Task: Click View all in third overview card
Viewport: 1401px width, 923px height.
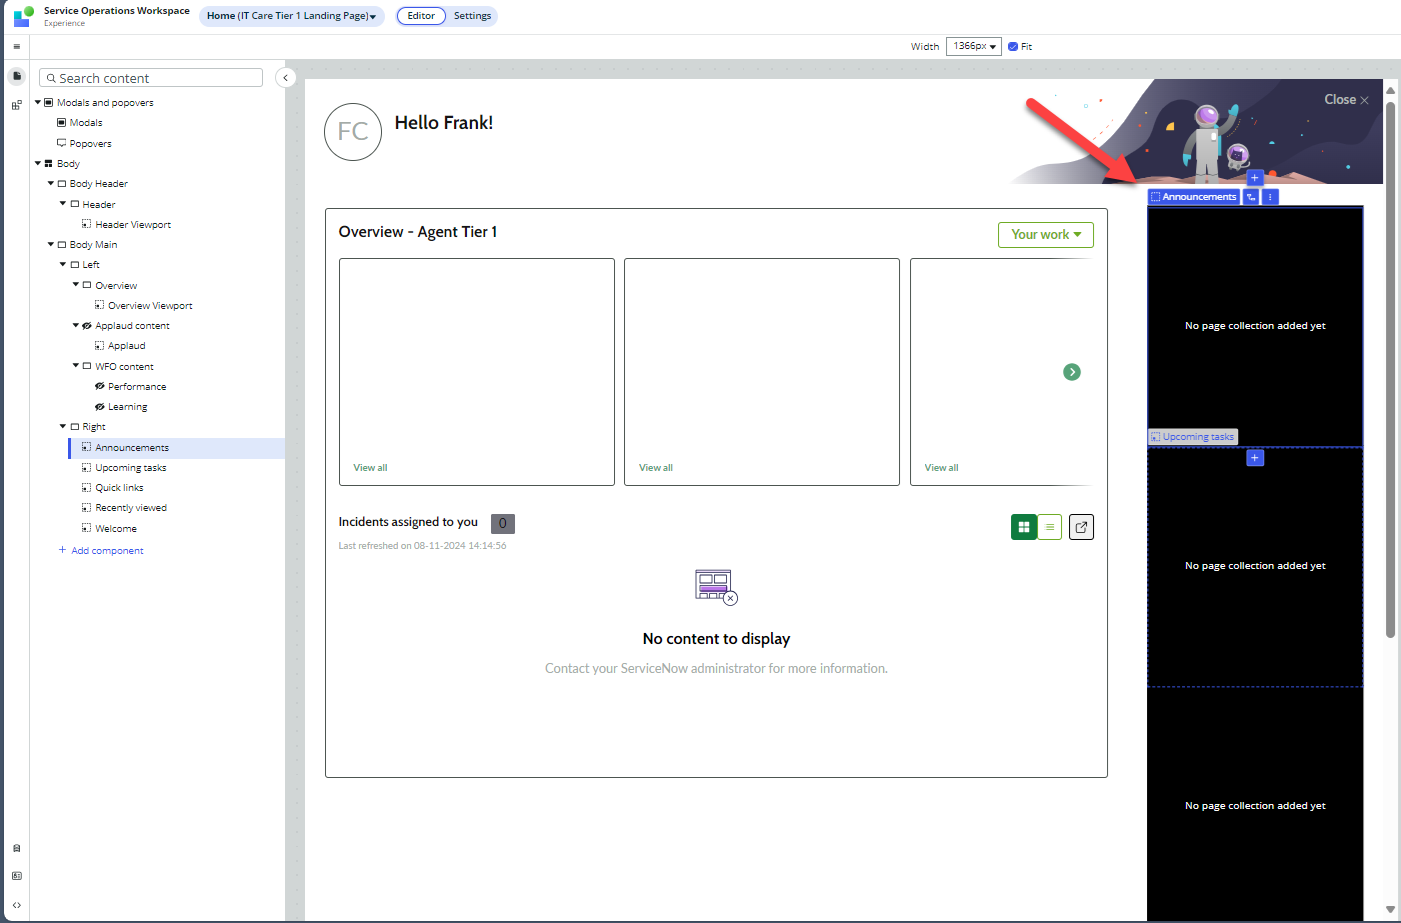Action: click(942, 468)
